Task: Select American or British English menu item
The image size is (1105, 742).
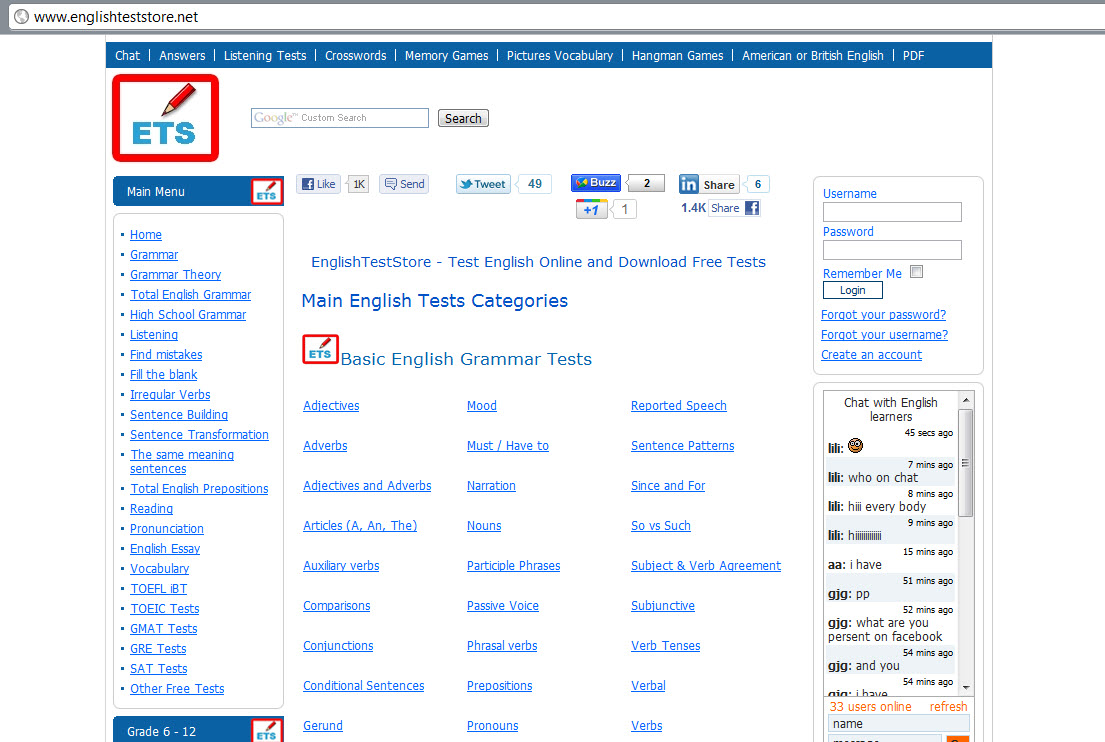Action: point(813,55)
